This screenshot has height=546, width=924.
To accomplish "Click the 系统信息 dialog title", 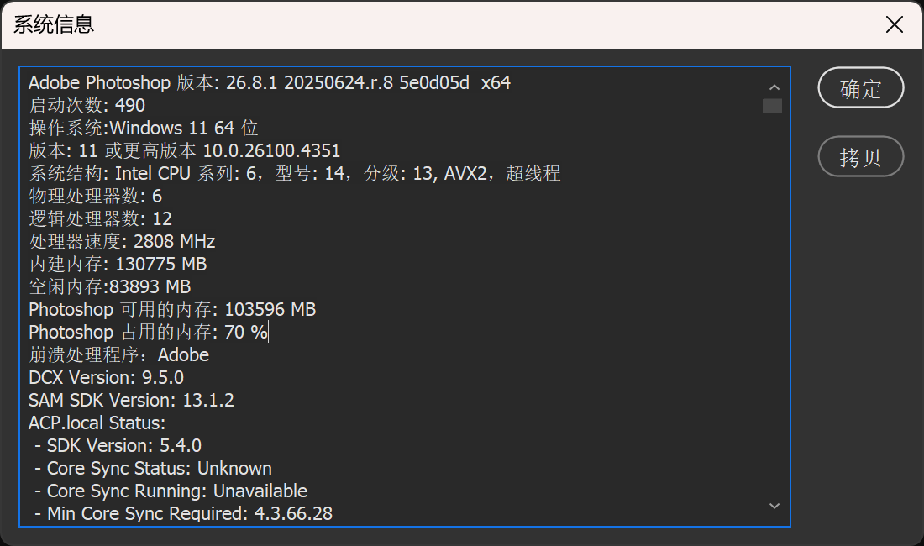I will [x=54, y=25].
